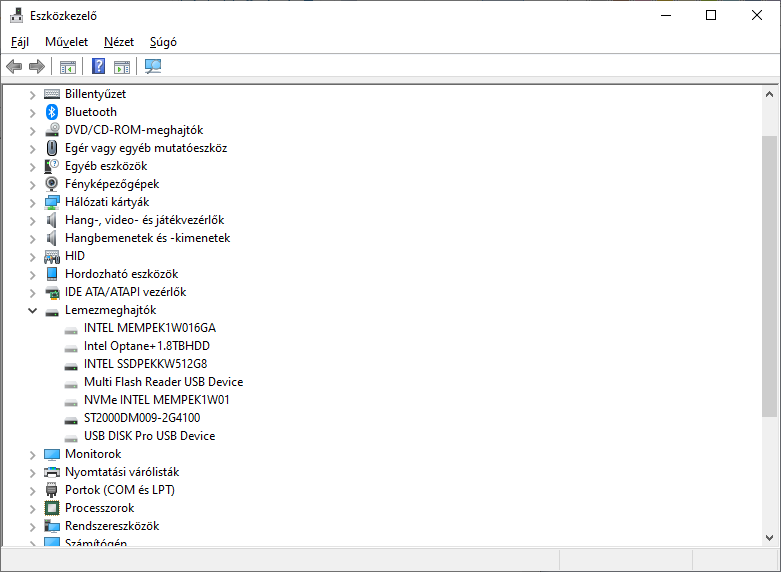This screenshot has height=572, width=781.
Task: Click the mouse icon for Egér category
Action: 52,147
